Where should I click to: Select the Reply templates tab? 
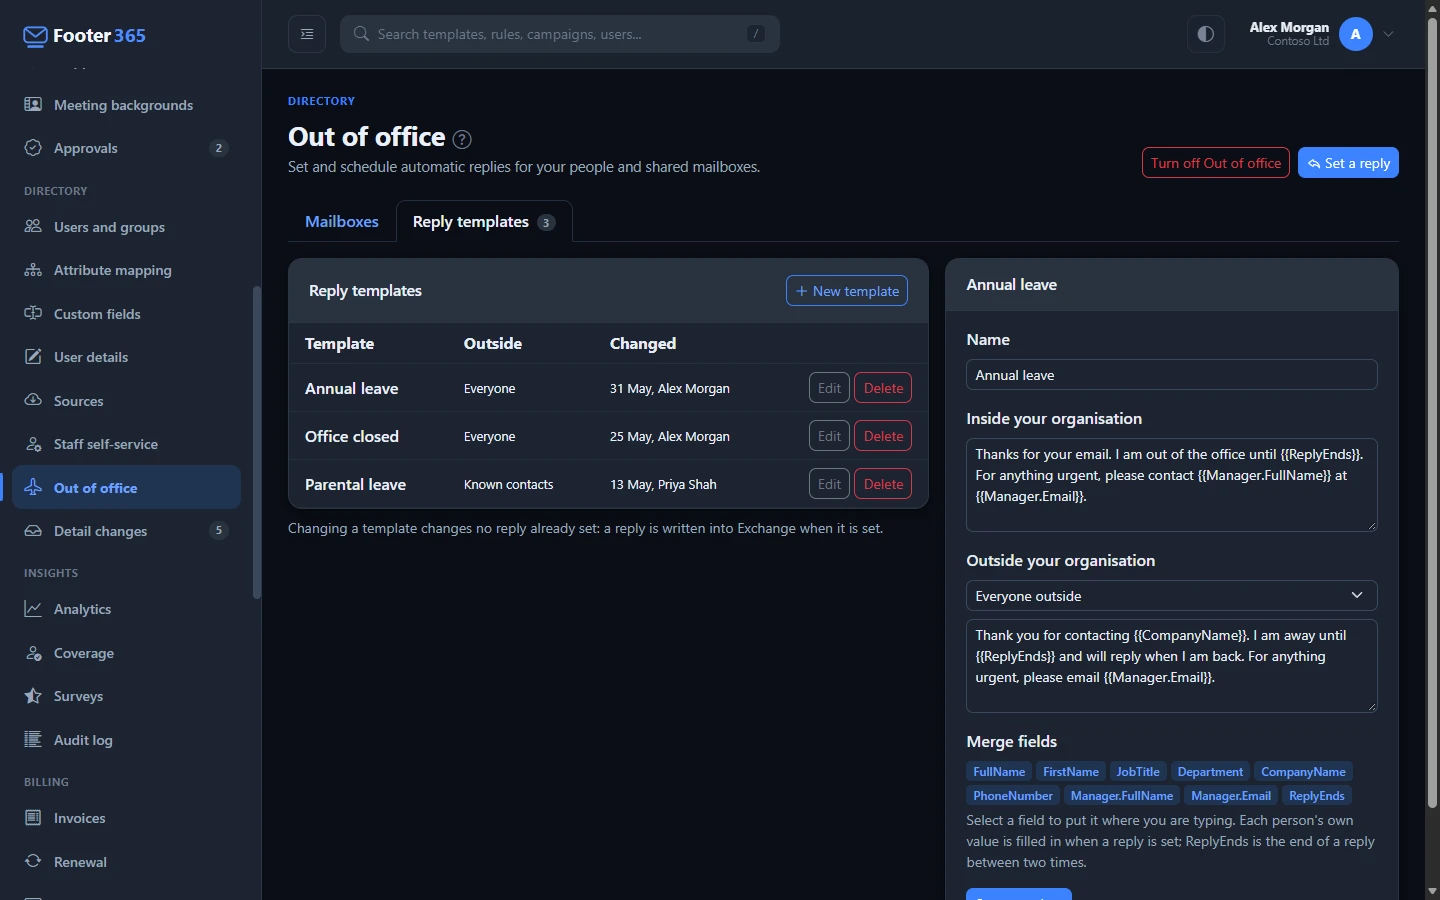tap(484, 222)
